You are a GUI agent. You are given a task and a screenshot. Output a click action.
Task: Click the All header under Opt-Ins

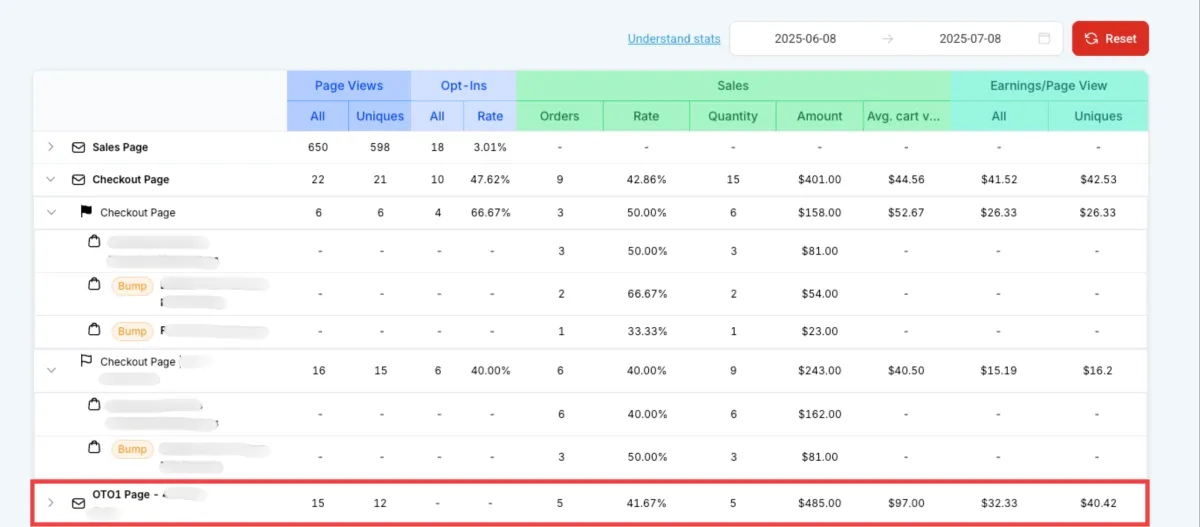pos(437,116)
